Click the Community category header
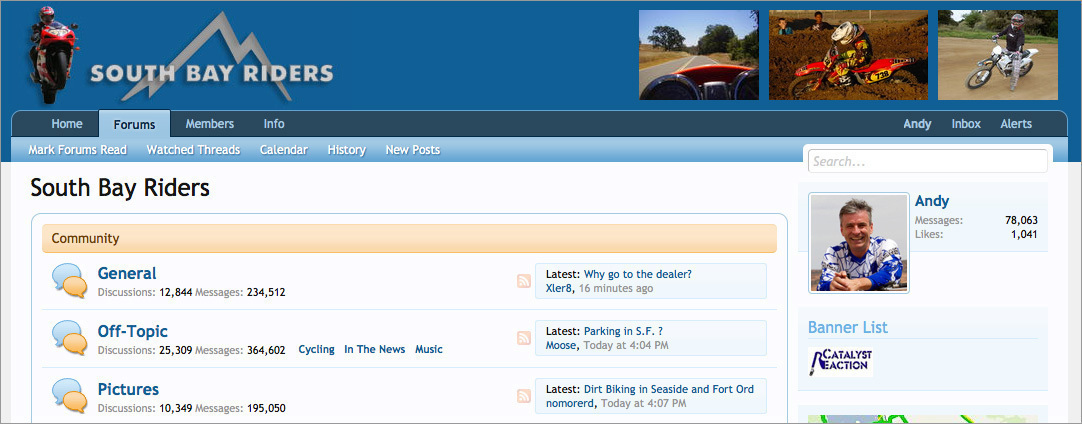This screenshot has width=1082, height=424. 409,238
